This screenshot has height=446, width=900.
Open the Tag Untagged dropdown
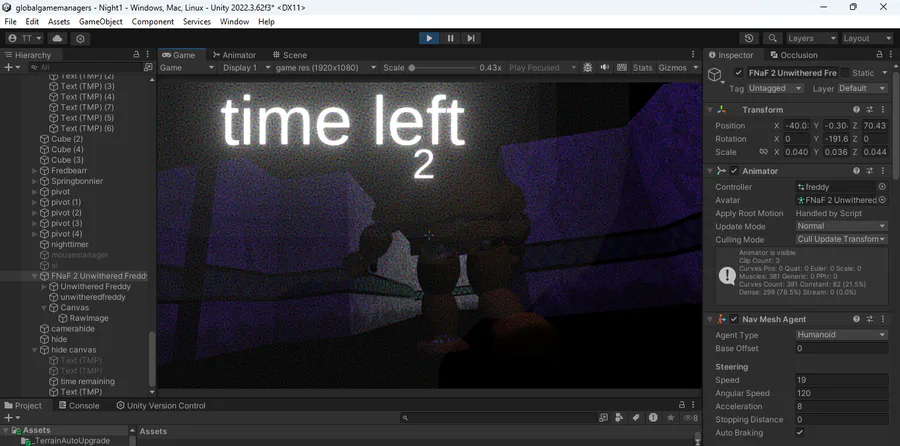pos(775,88)
